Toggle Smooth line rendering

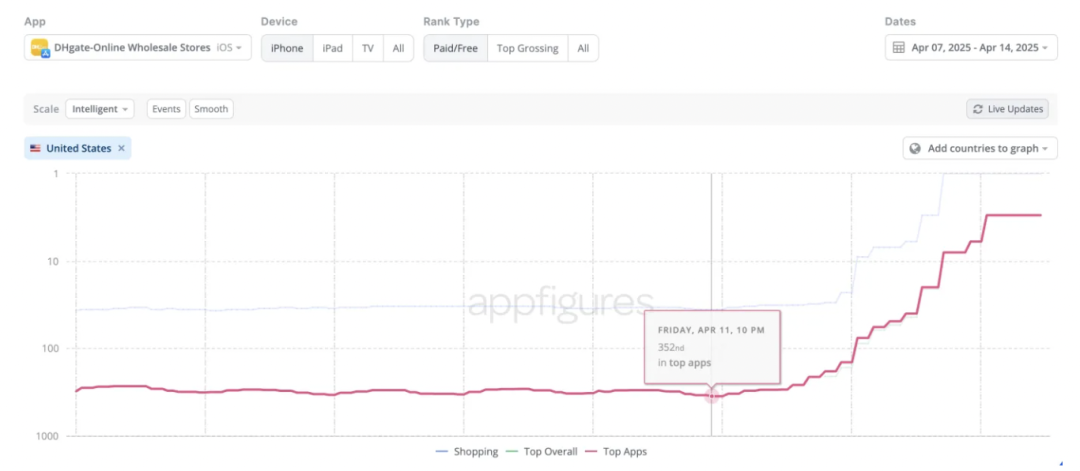[211, 109]
